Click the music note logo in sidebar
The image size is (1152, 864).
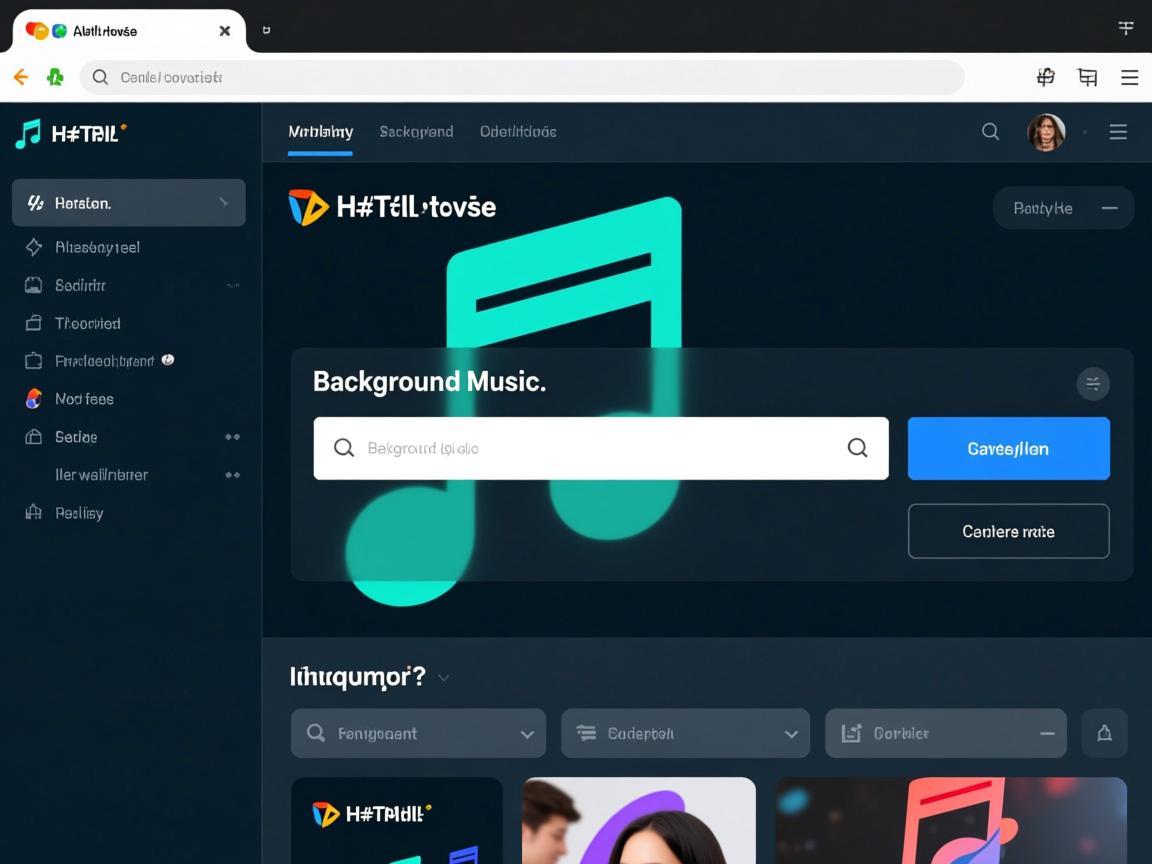coord(28,133)
